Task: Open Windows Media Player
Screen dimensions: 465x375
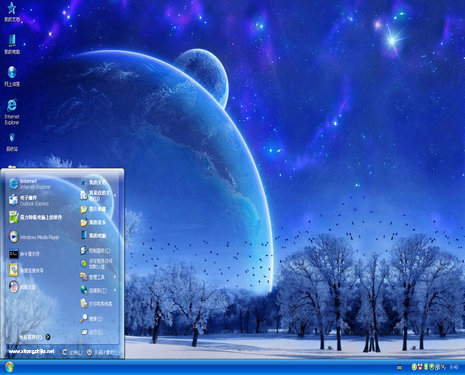Action: tap(34, 237)
